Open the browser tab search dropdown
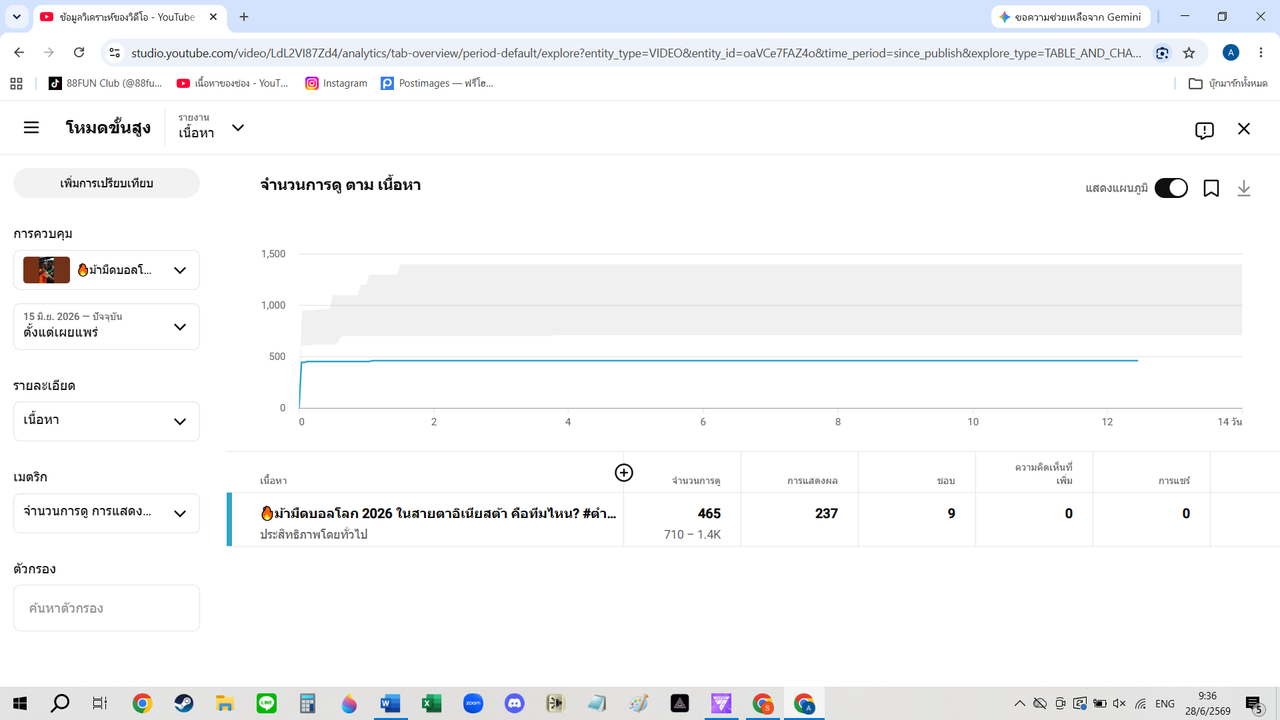The height and width of the screenshot is (720, 1280). 16,17
